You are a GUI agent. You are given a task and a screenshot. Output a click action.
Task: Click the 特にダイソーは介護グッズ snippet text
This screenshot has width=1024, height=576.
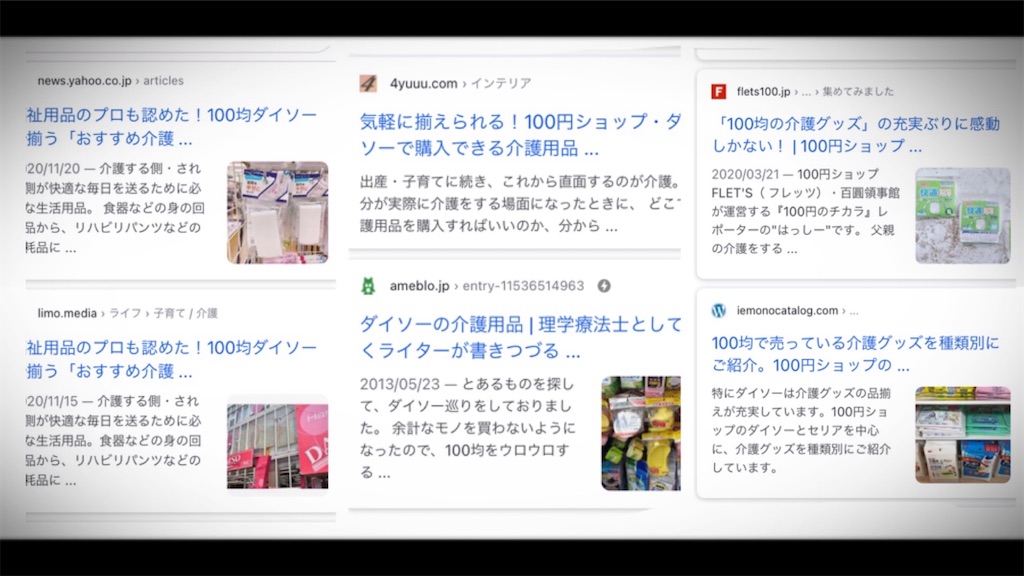pyautogui.click(x=801, y=430)
